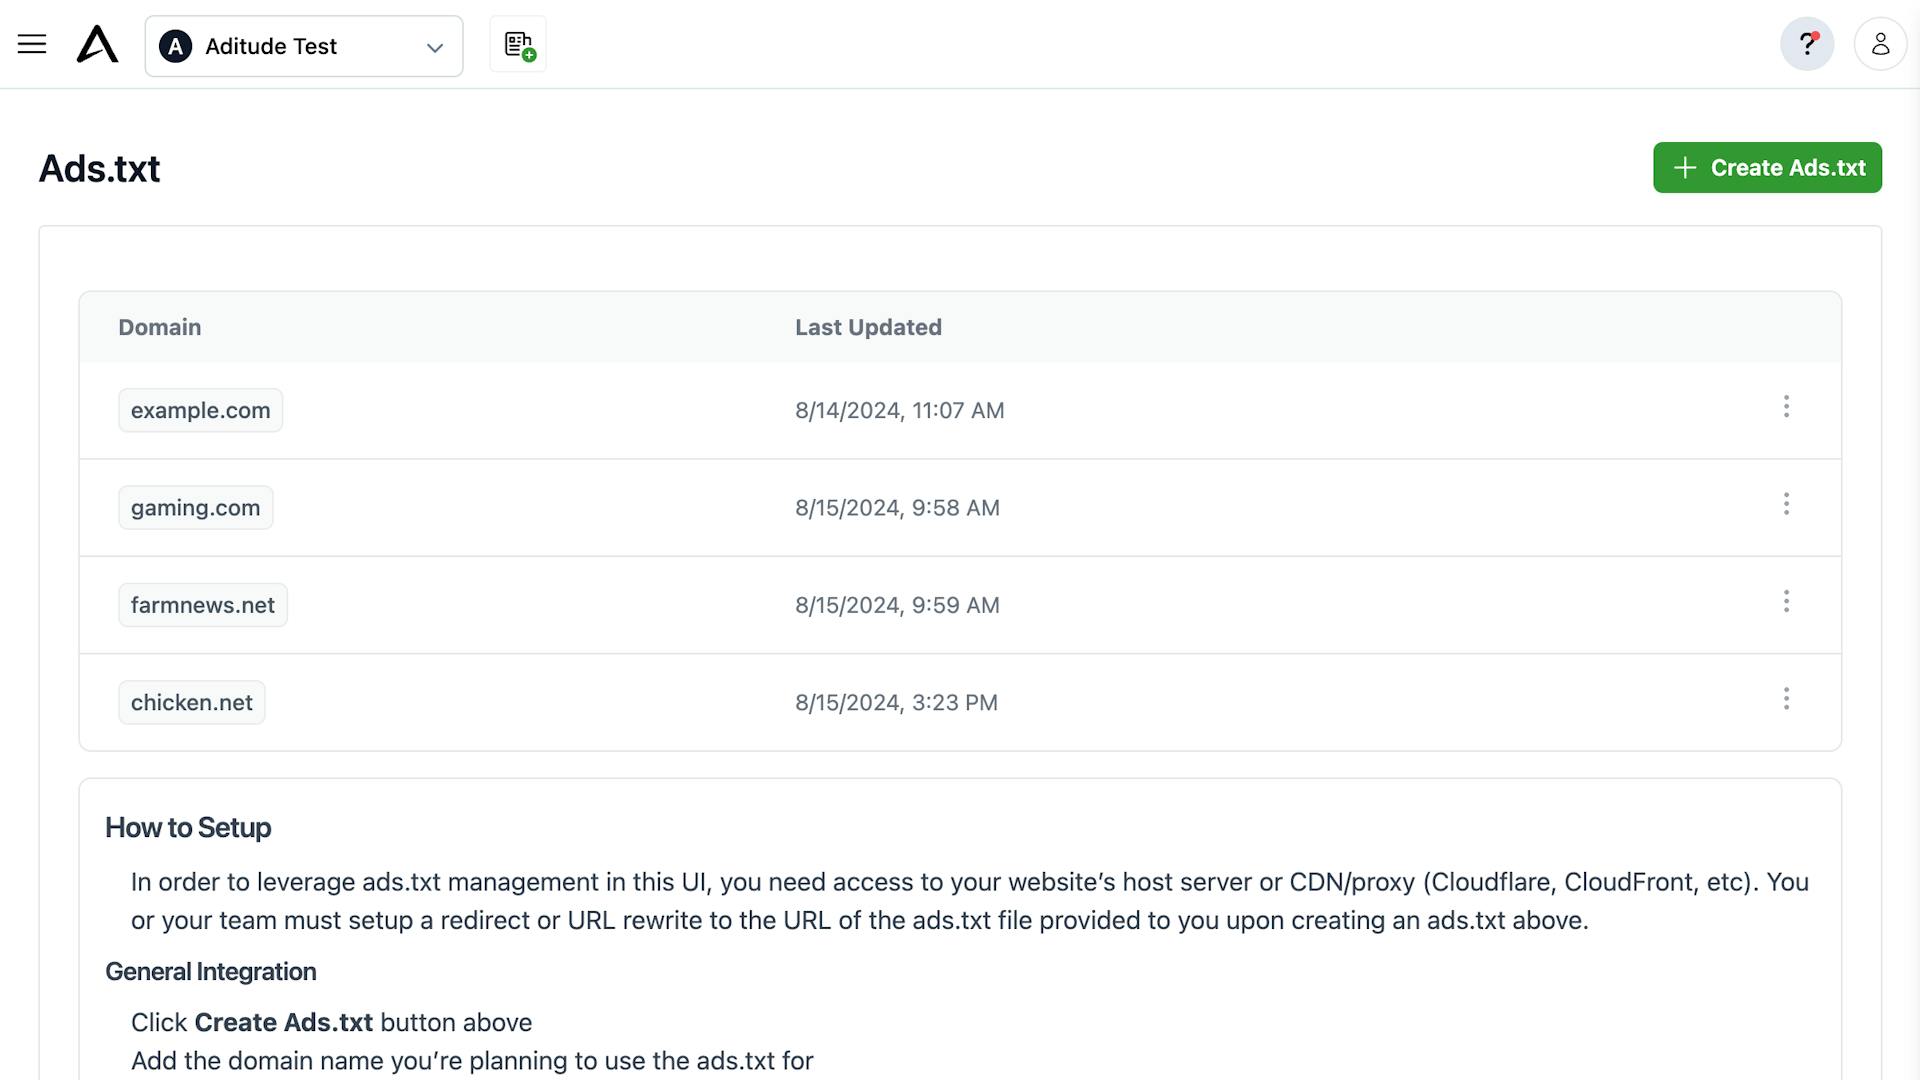1920x1080 pixels.
Task: Open the three-dot menu for chicken.net
Action: click(x=1786, y=699)
